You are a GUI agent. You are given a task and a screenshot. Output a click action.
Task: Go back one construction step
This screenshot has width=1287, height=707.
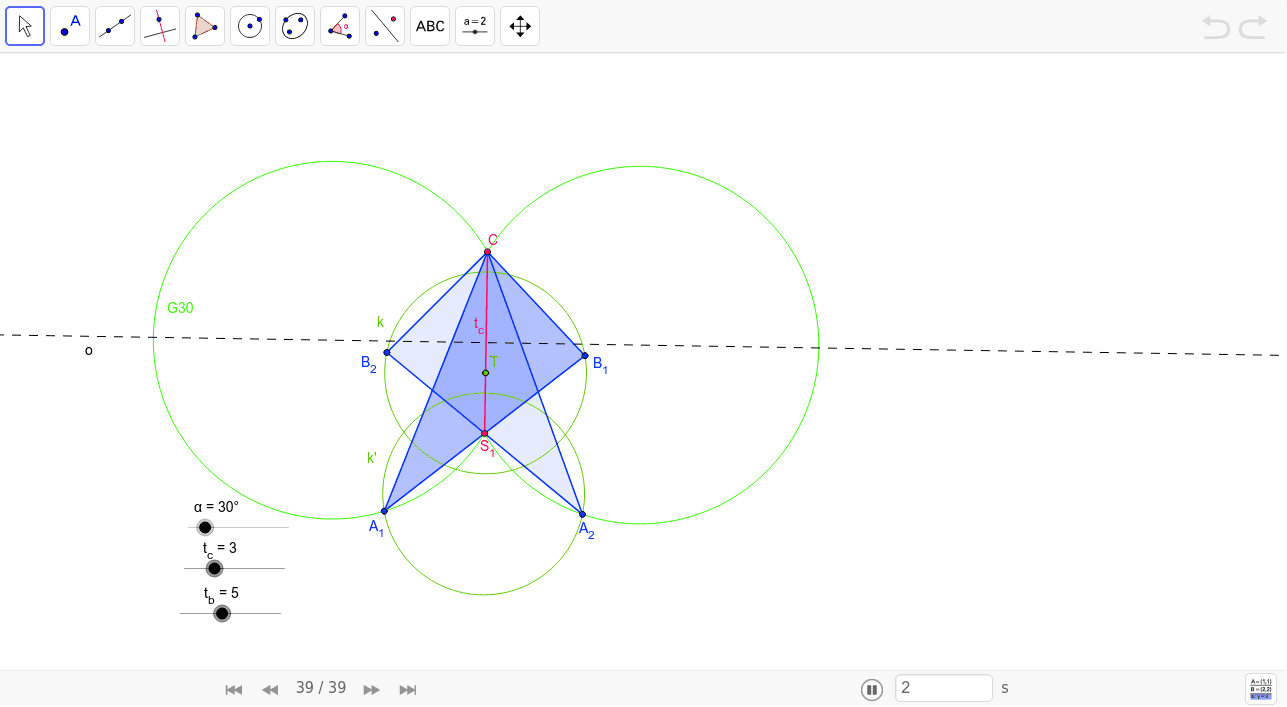pyautogui.click(x=270, y=689)
